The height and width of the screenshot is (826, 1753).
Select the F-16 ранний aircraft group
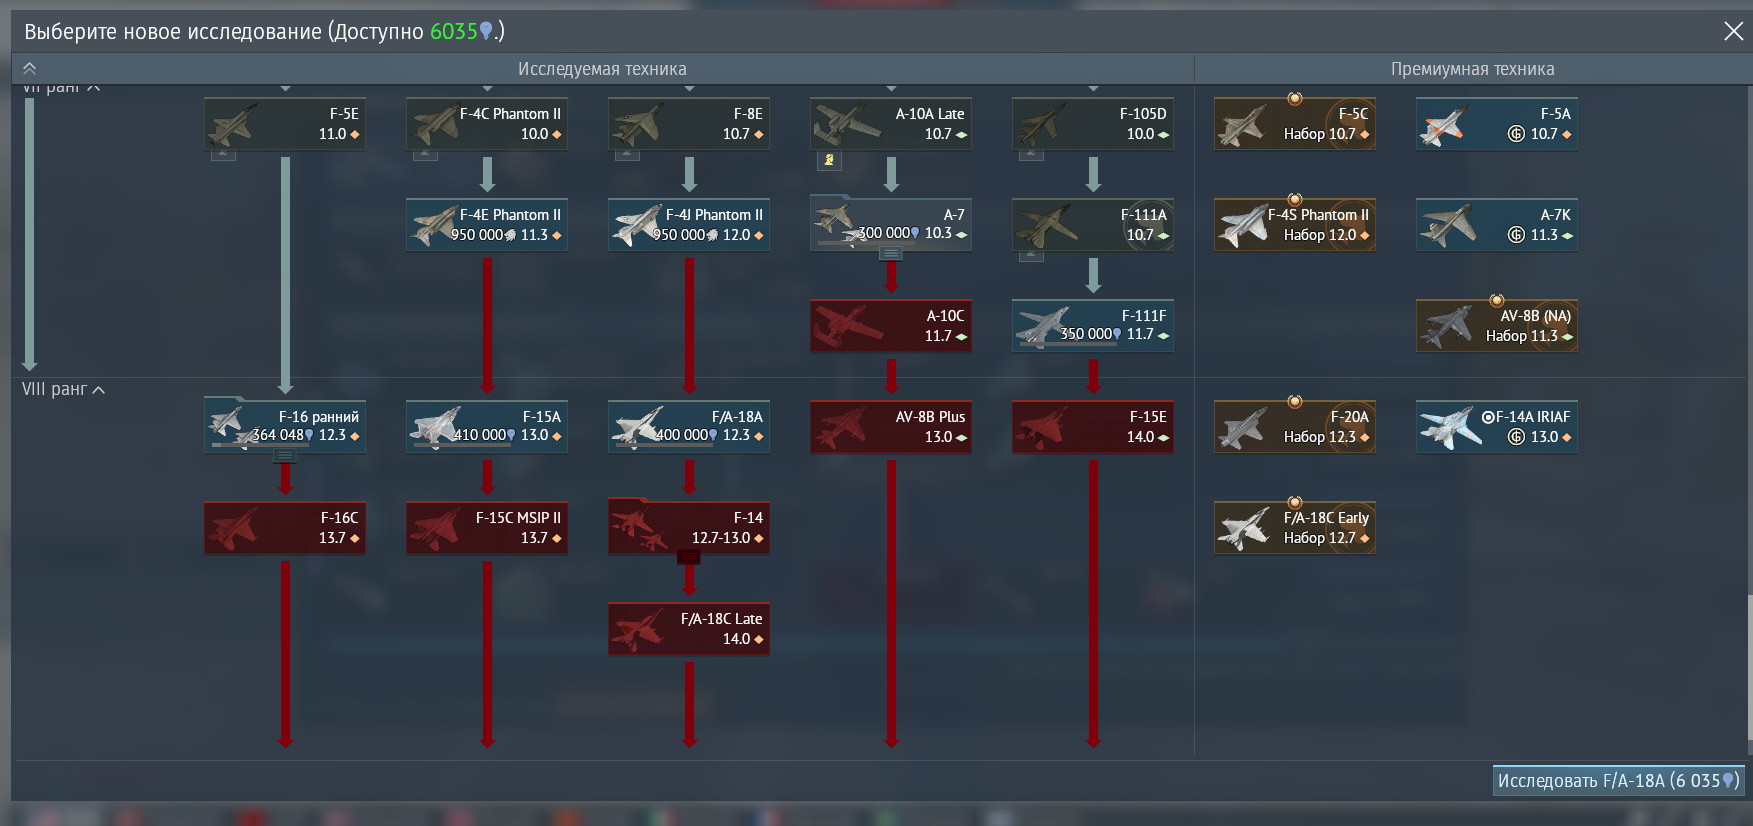point(285,427)
